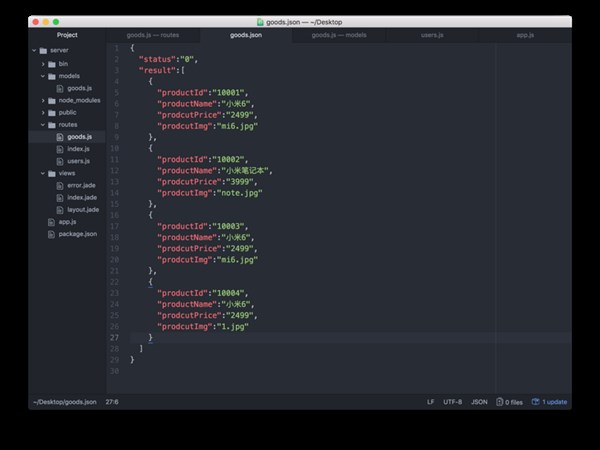The image size is (600, 450).
Task: Click the git files icon in status bar
Action: [499, 402]
